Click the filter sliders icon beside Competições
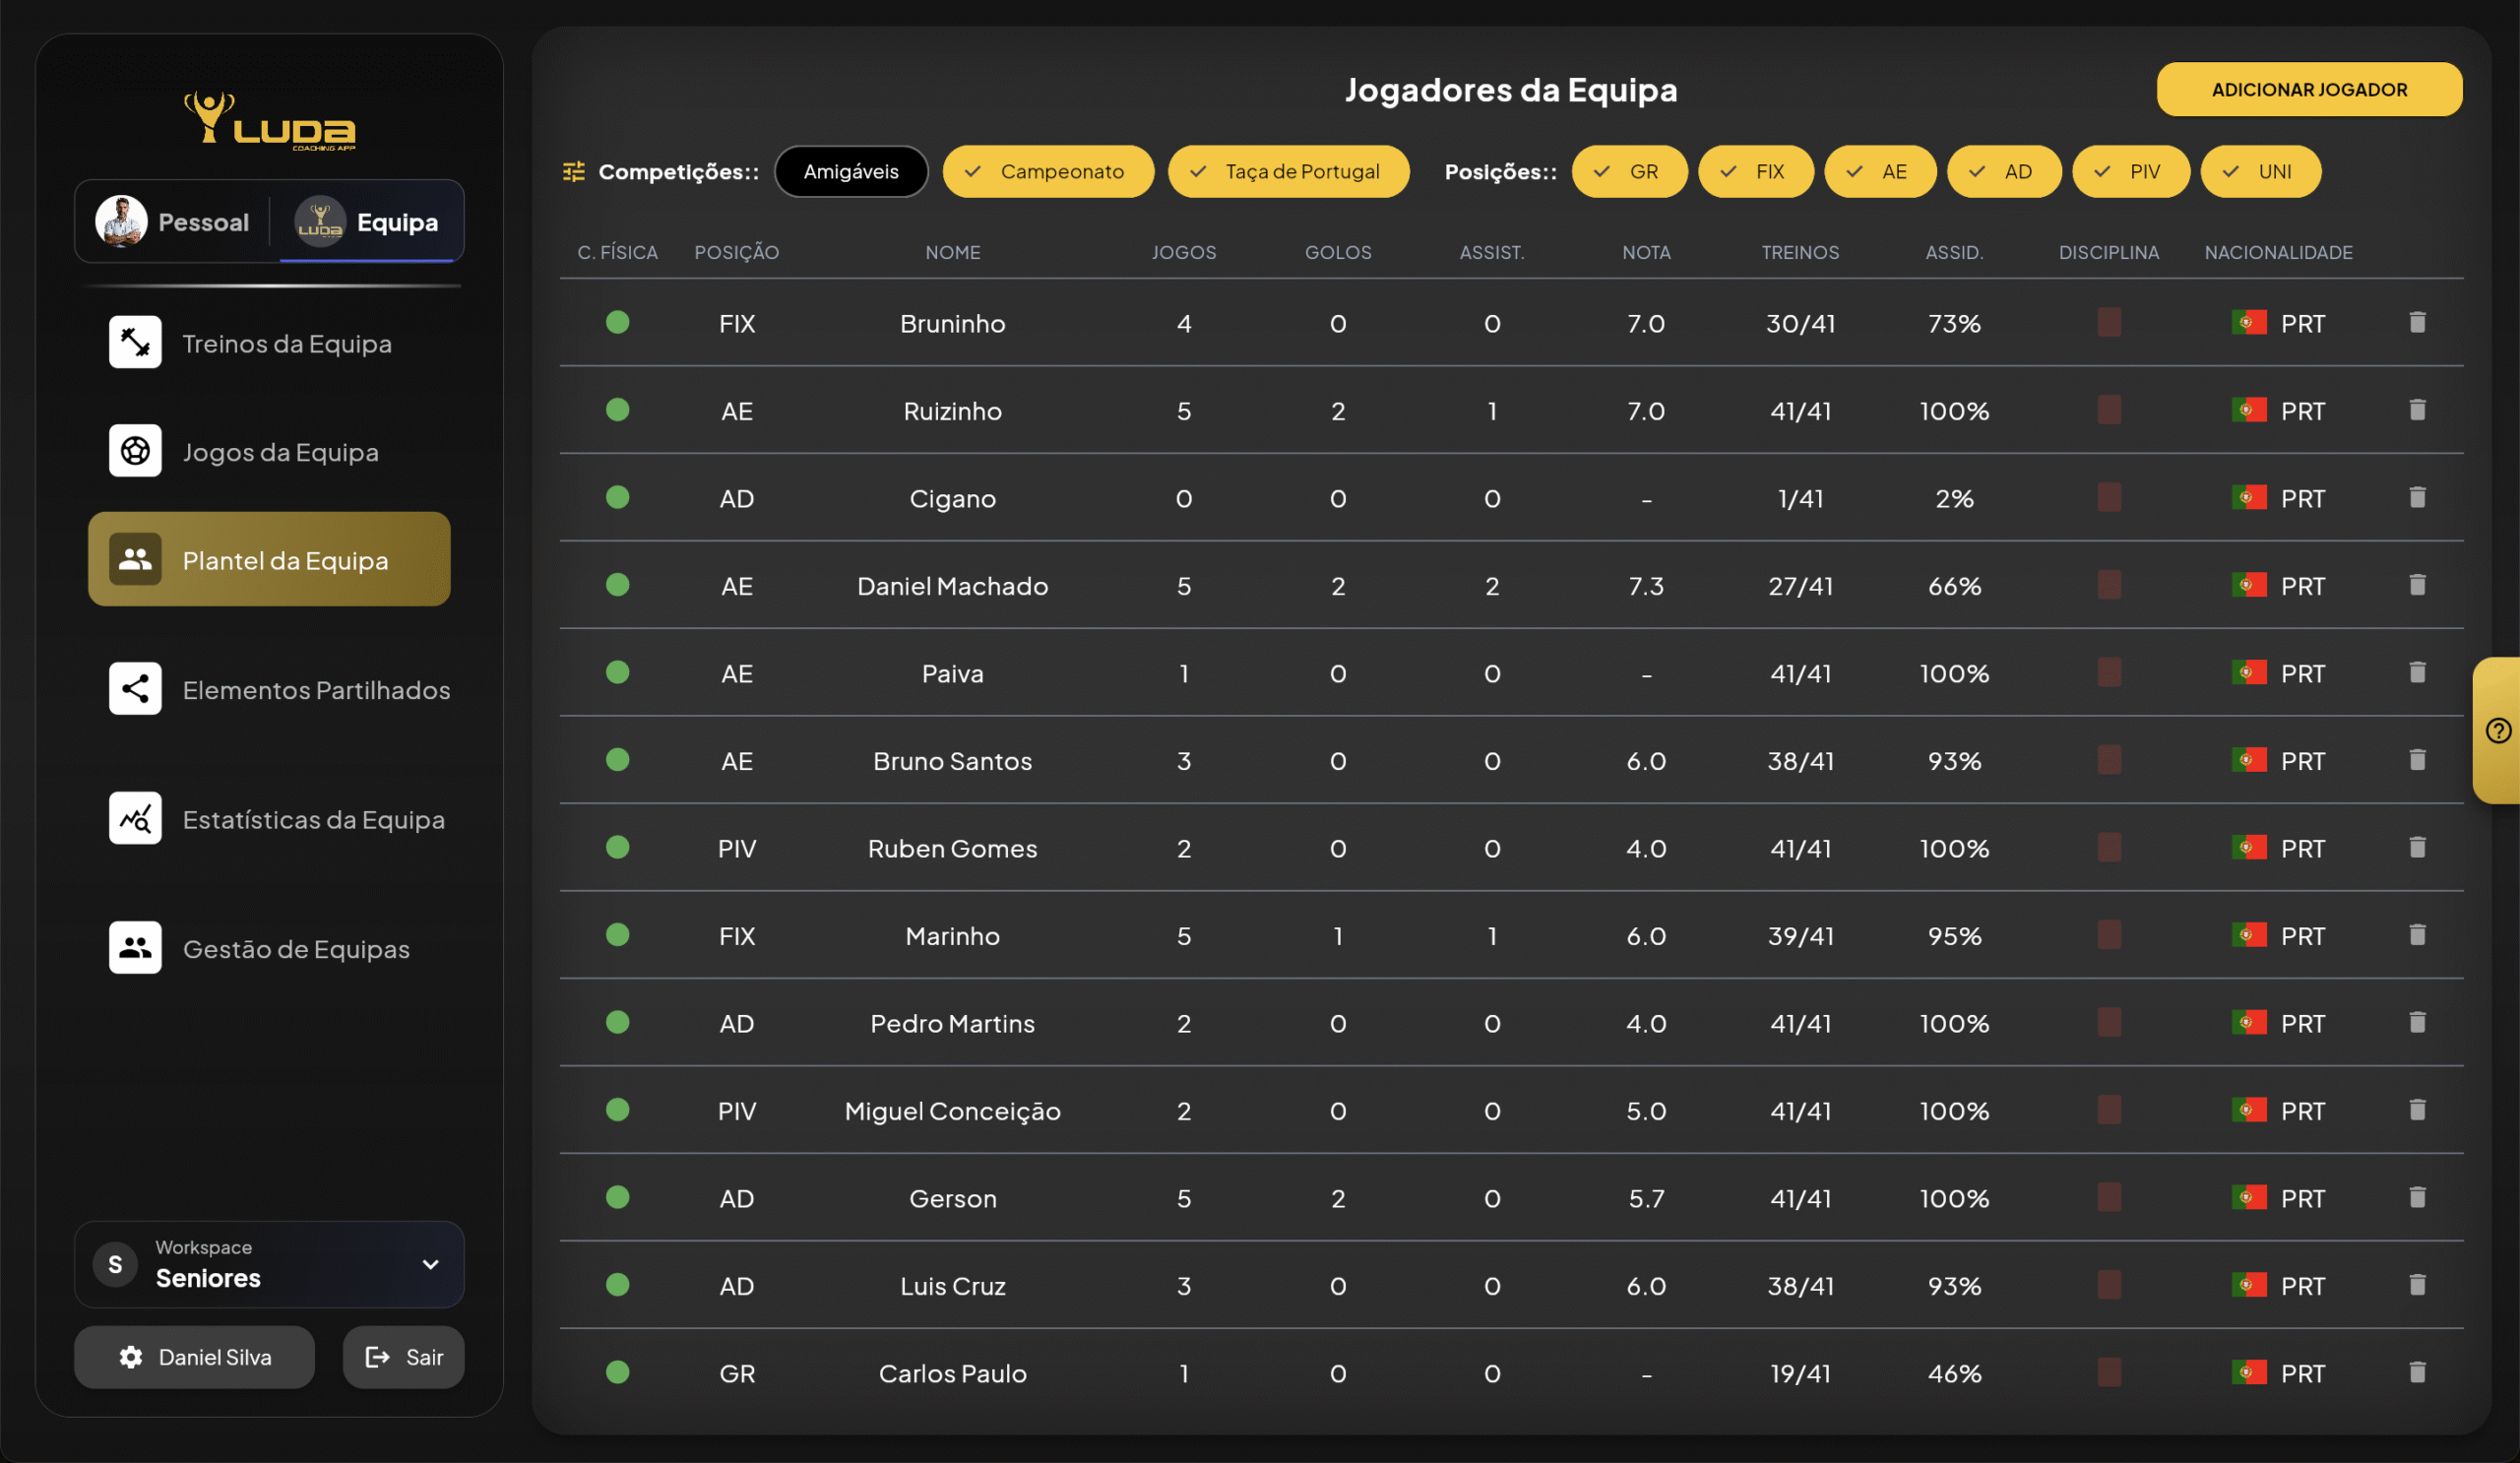Image resolution: width=2520 pixels, height=1463 pixels. pos(574,172)
